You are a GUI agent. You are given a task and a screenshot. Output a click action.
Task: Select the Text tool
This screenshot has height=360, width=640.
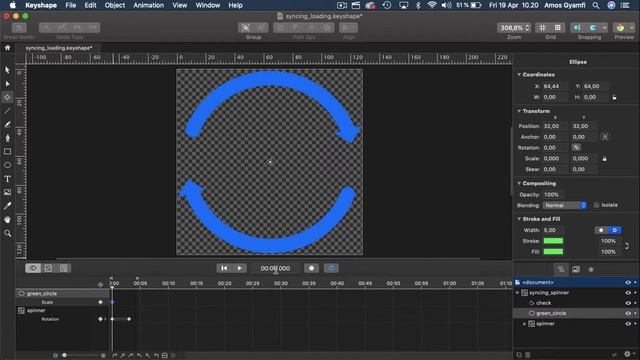7,179
